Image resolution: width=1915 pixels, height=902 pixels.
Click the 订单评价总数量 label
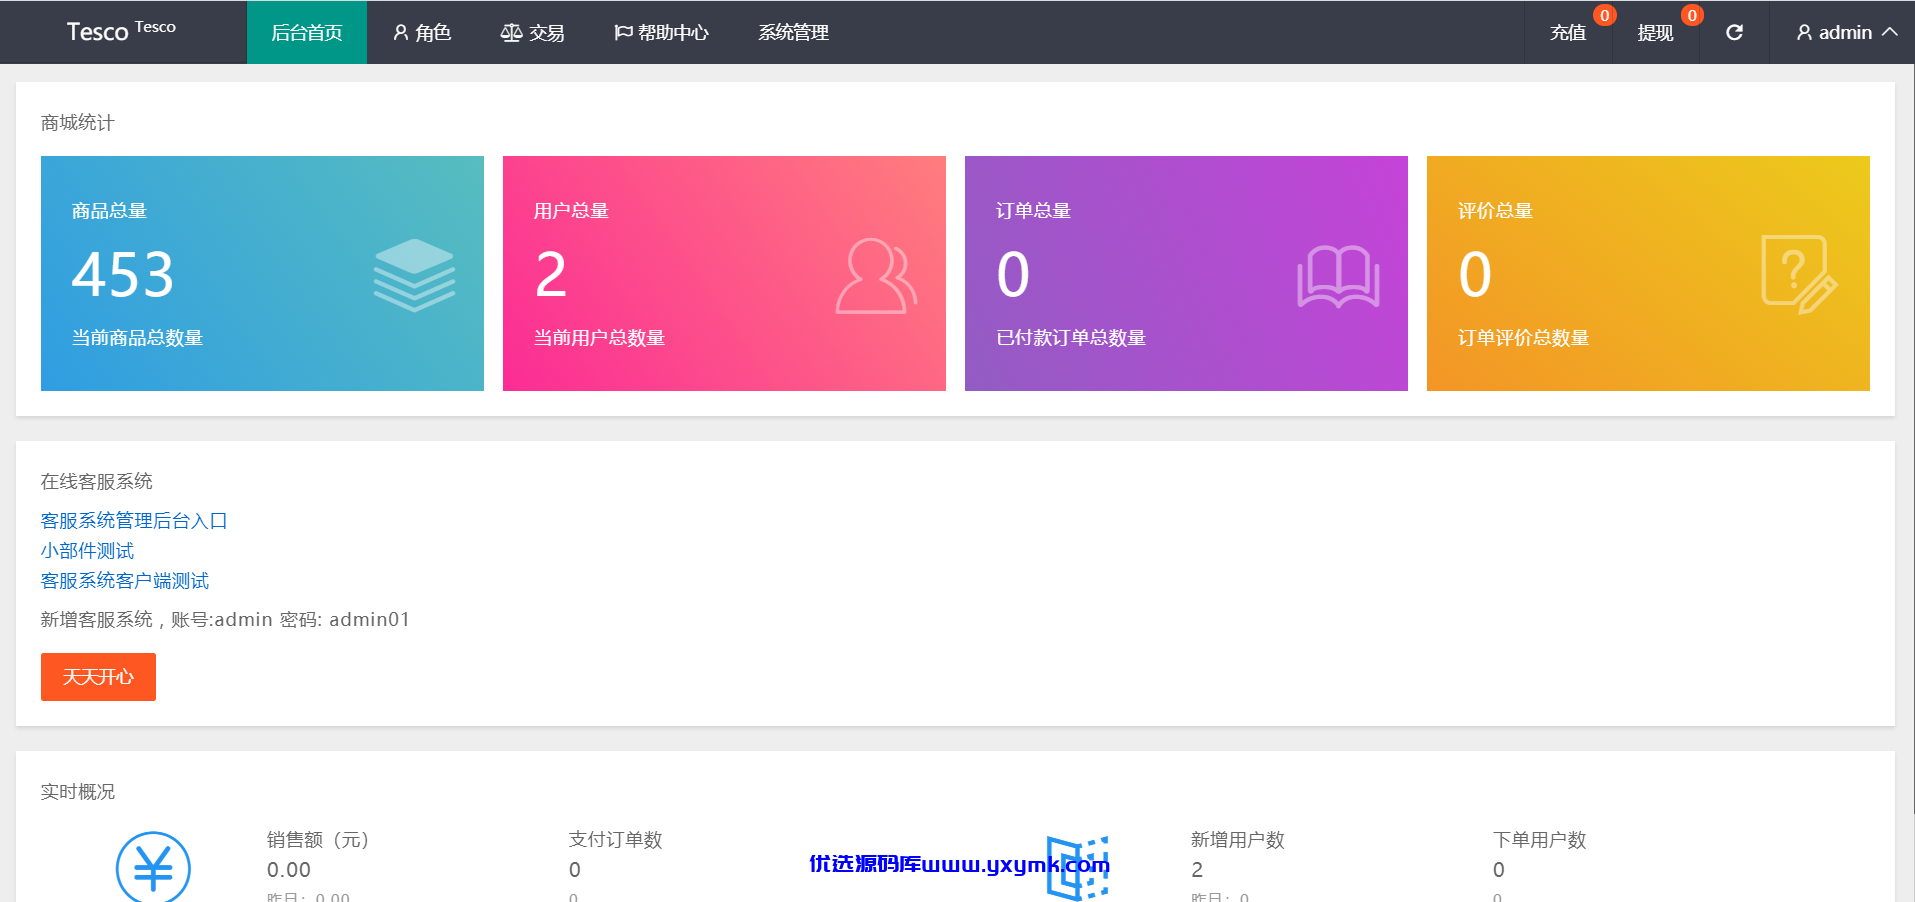coord(1523,338)
